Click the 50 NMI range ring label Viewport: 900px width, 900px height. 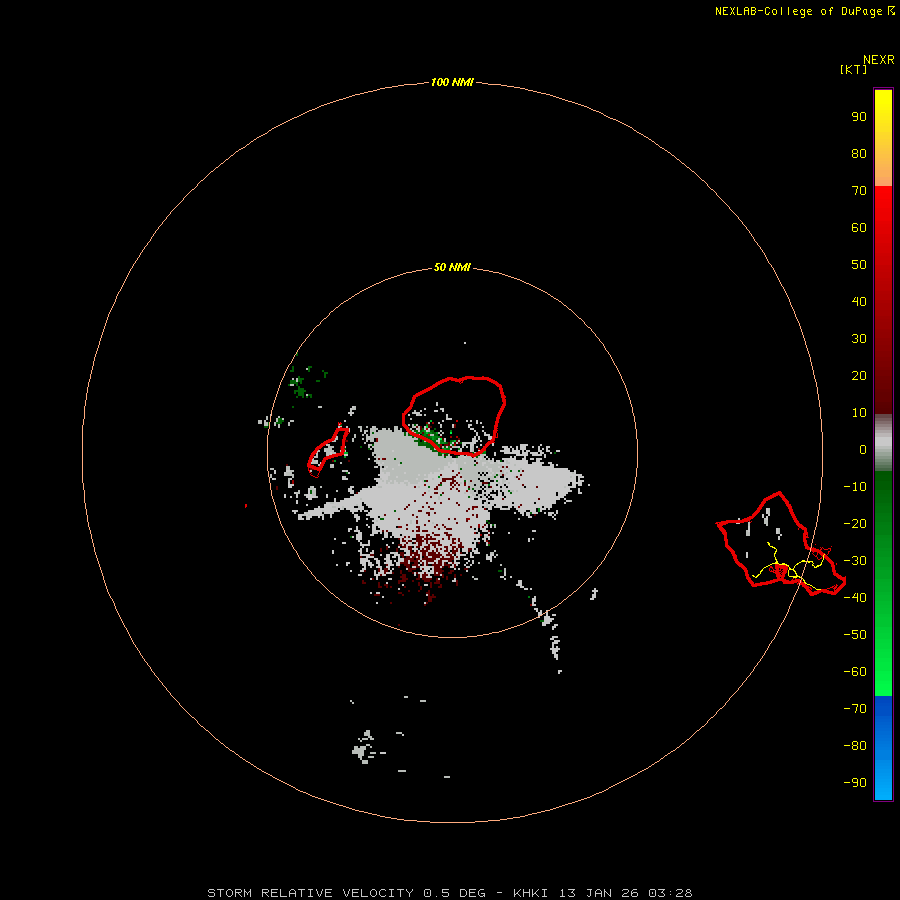coord(452,267)
